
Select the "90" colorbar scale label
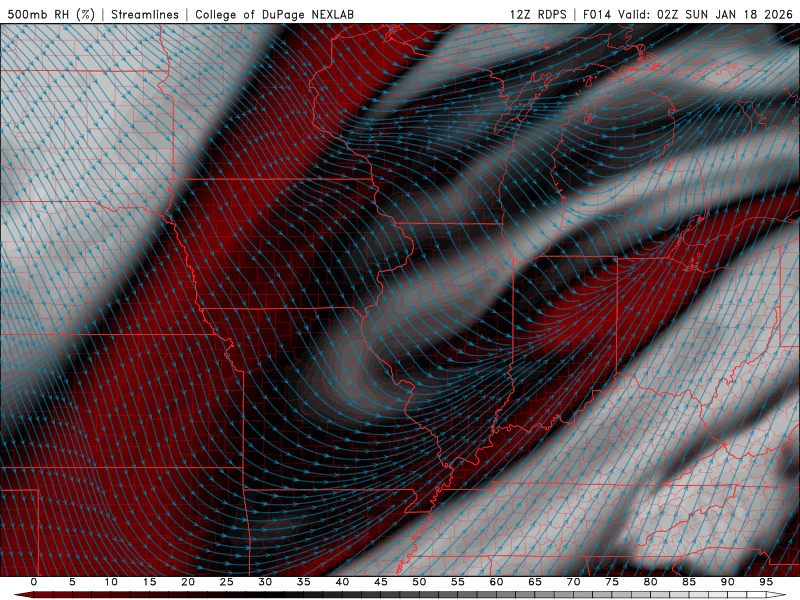(728, 582)
